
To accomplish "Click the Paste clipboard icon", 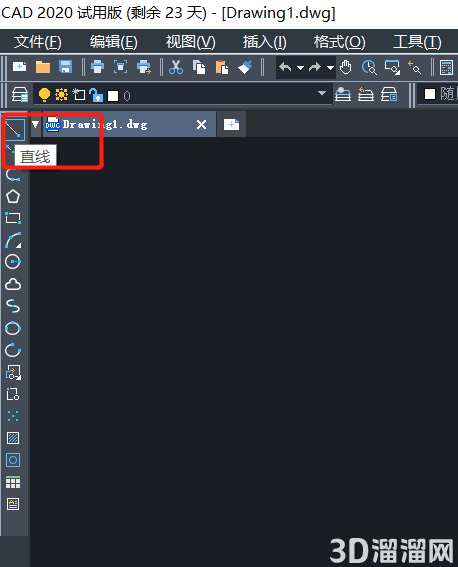I will [x=222, y=67].
